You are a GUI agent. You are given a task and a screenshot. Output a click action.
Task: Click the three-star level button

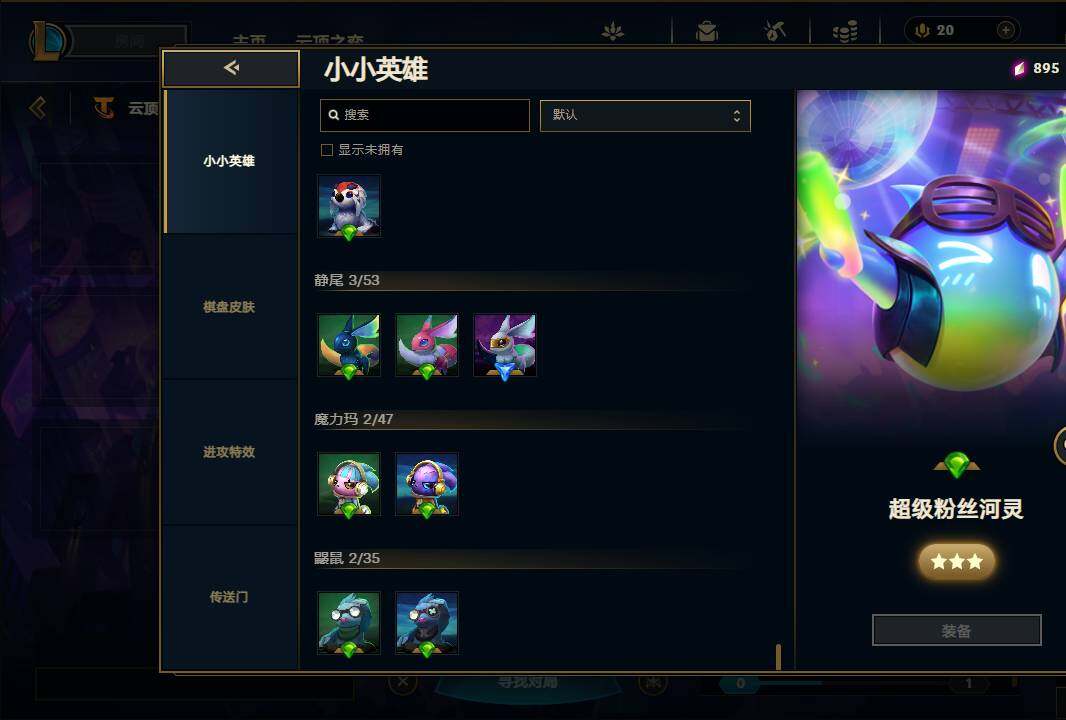(x=957, y=562)
